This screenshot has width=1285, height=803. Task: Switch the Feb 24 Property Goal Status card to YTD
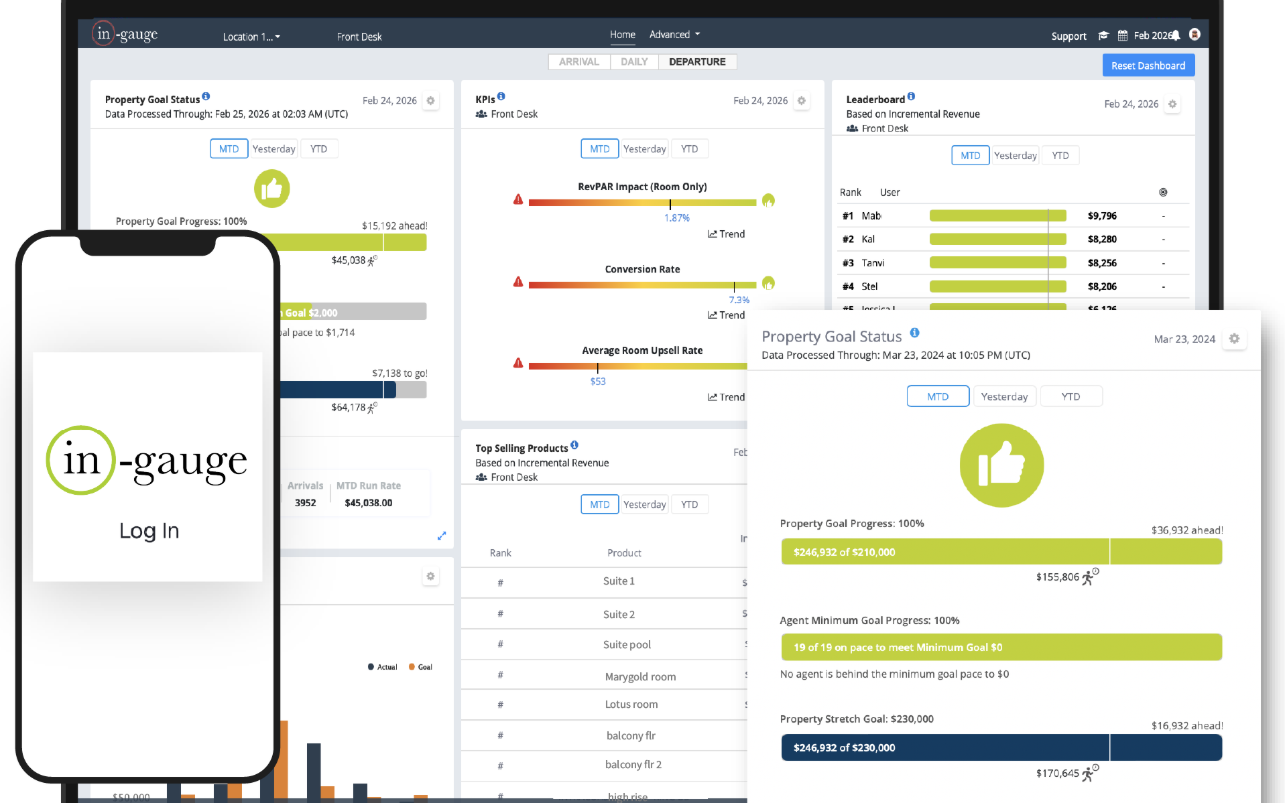pos(319,149)
